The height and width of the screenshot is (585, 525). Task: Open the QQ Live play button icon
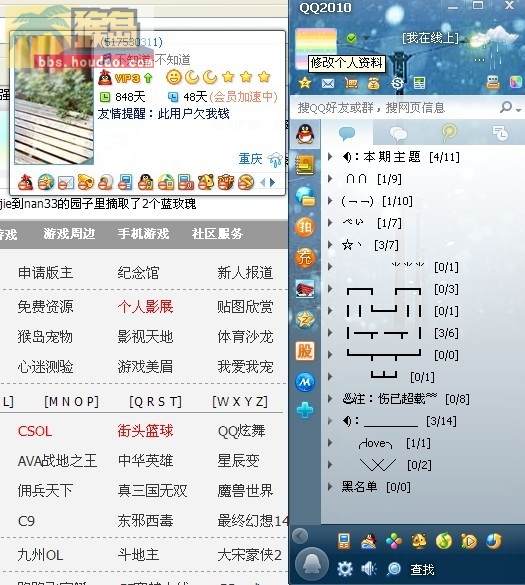pos(469,541)
